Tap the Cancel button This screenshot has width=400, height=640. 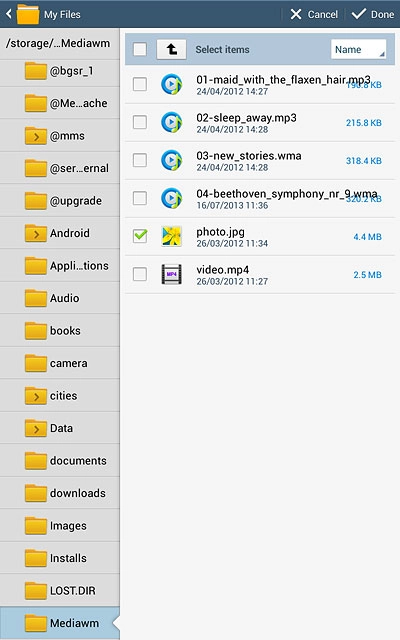pyautogui.click(x=314, y=14)
